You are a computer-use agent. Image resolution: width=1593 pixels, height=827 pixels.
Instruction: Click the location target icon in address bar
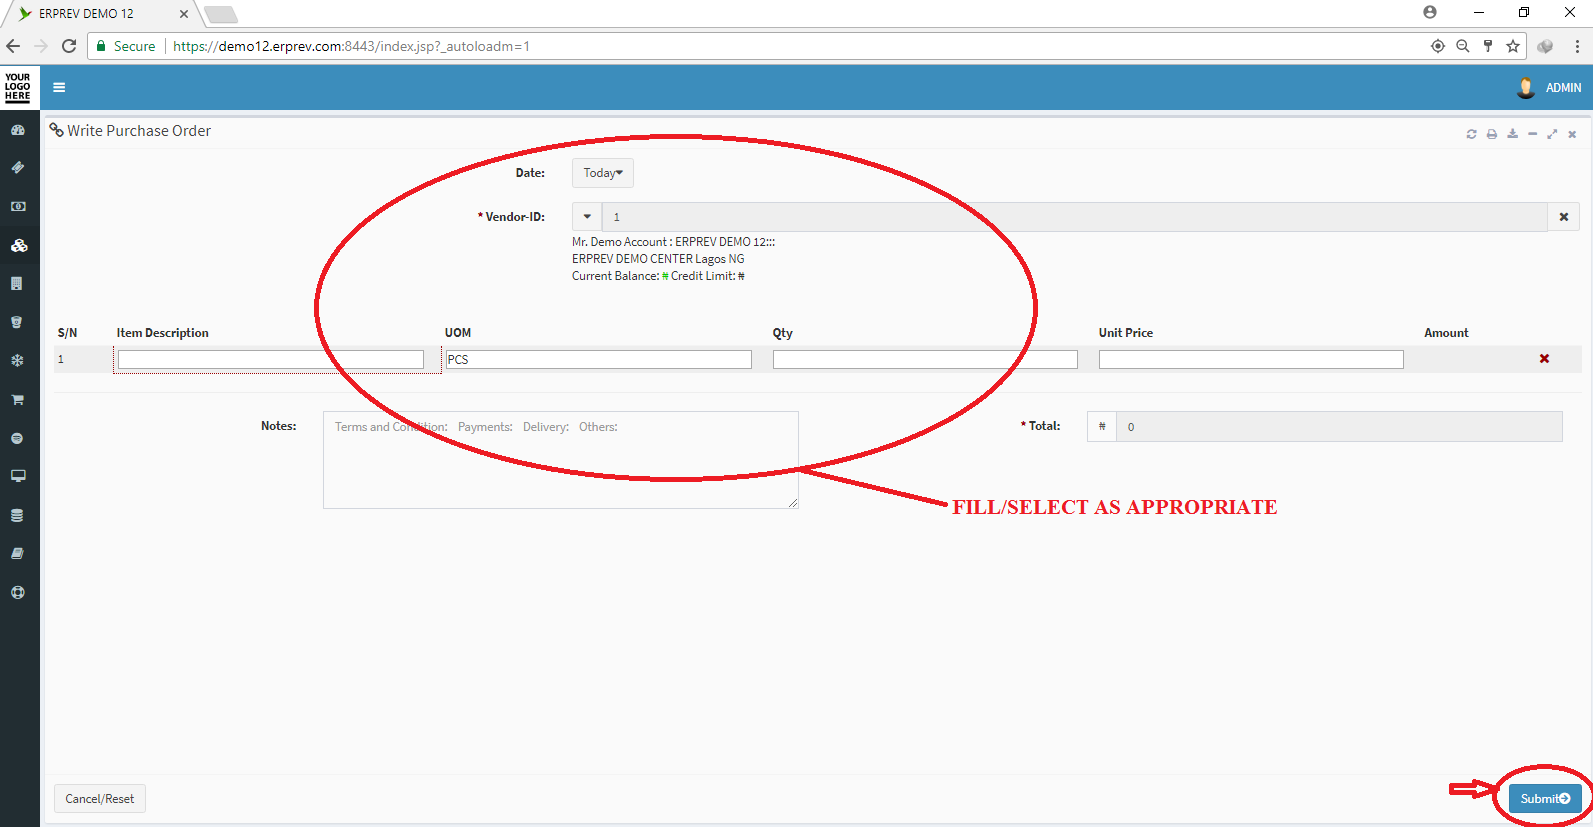pyautogui.click(x=1438, y=46)
